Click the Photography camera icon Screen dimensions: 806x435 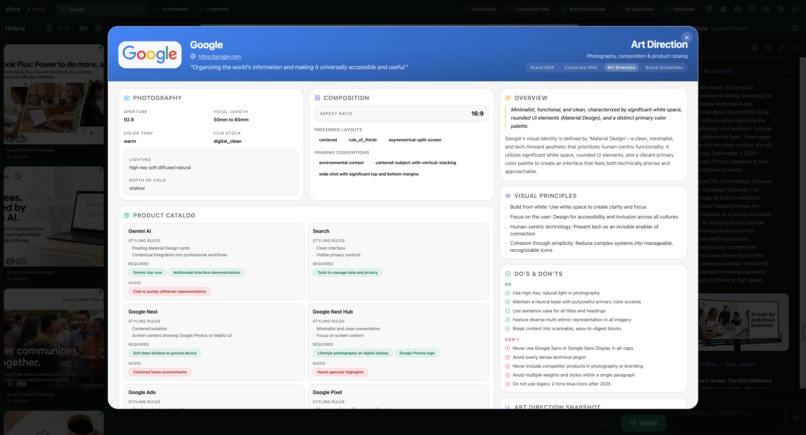(x=127, y=98)
